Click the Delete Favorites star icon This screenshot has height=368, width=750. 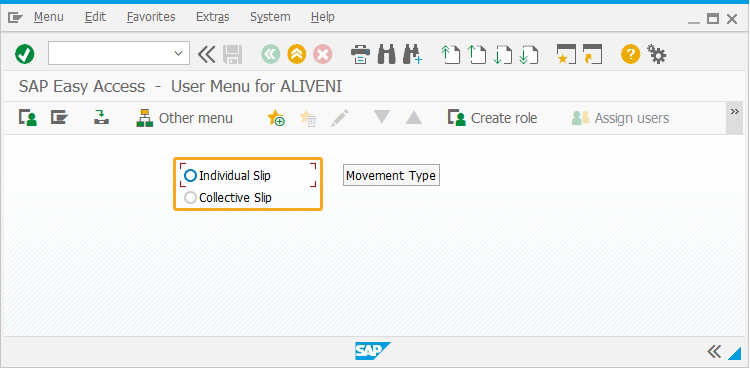pyautogui.click(x=308, y=118)
